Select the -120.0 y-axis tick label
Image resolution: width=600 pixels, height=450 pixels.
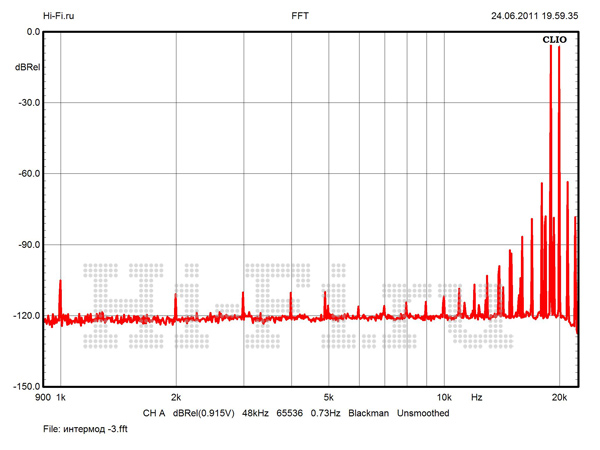click(x=26, y=316)
